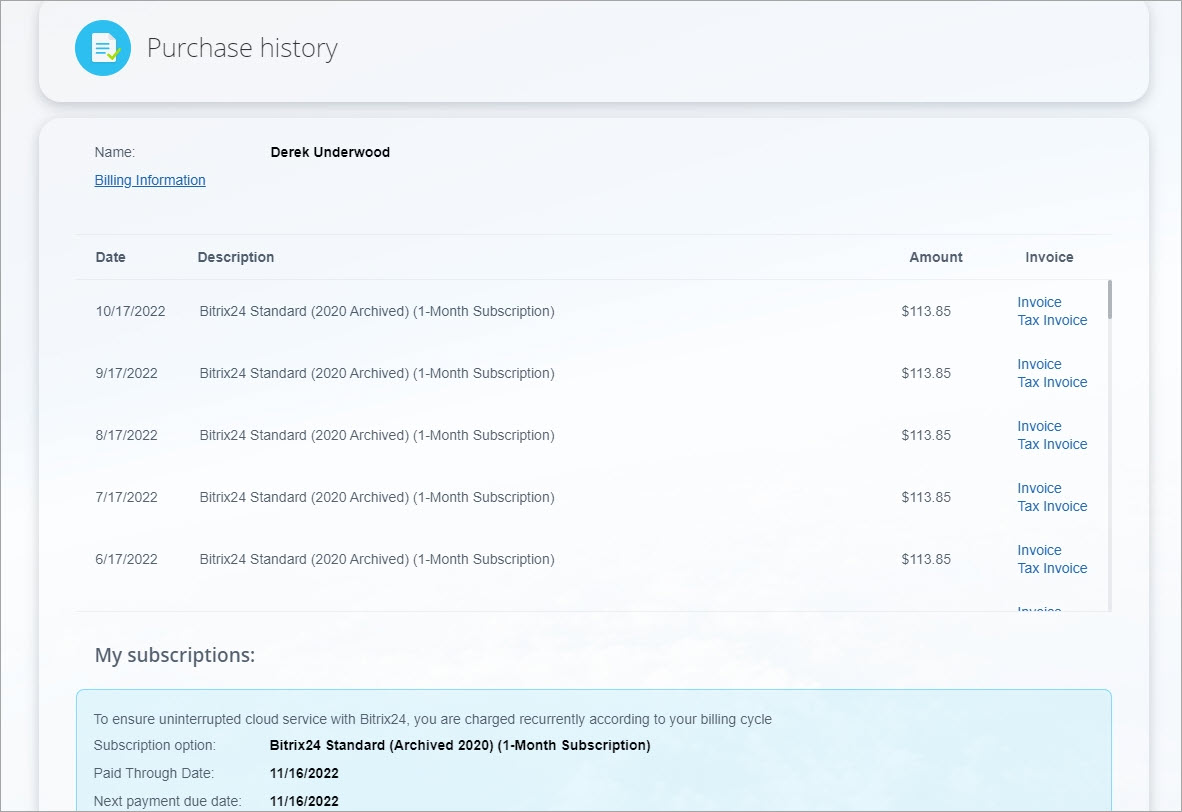Open Invoice for 7/17/2022 purchase
Screen dimensions: 1182x812
click(1039, 488)
